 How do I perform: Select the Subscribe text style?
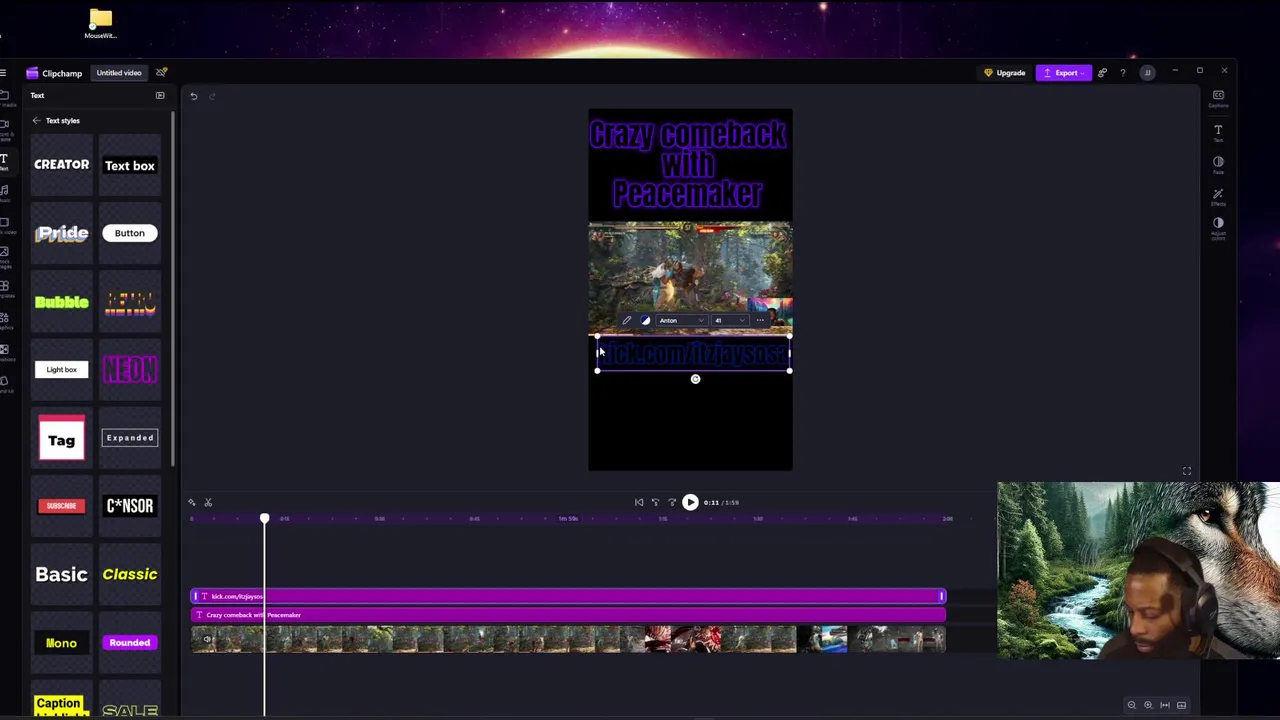tap(62, 506)
